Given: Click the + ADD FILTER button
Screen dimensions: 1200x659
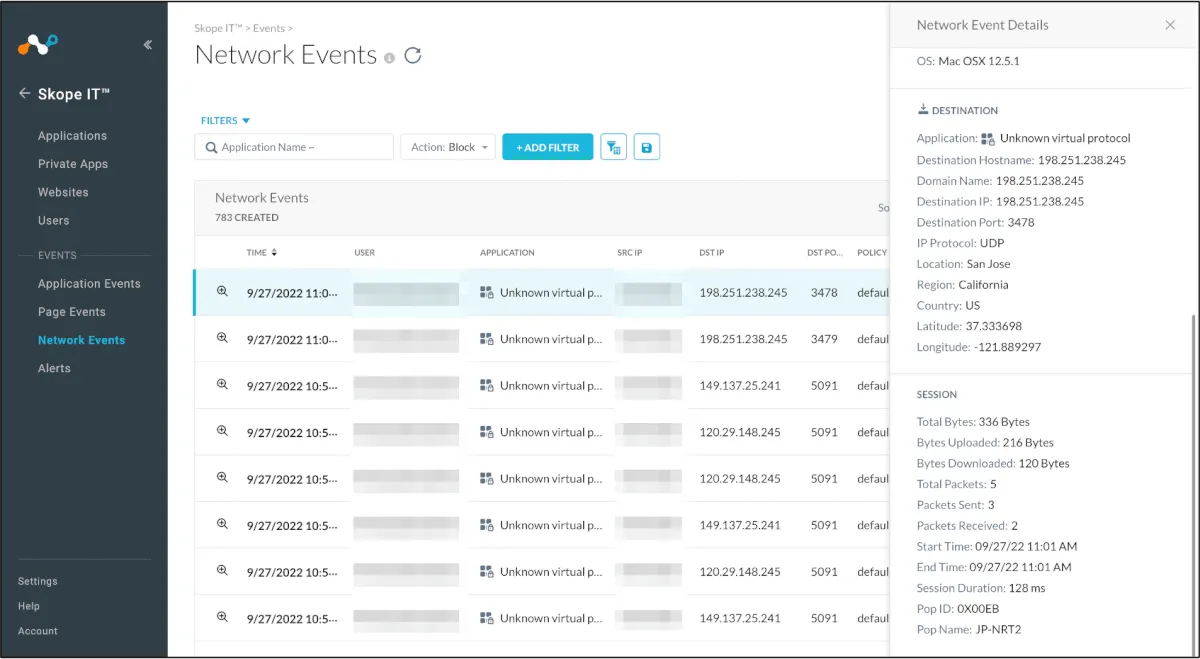Looking at the screenshot, I should 547,147.
